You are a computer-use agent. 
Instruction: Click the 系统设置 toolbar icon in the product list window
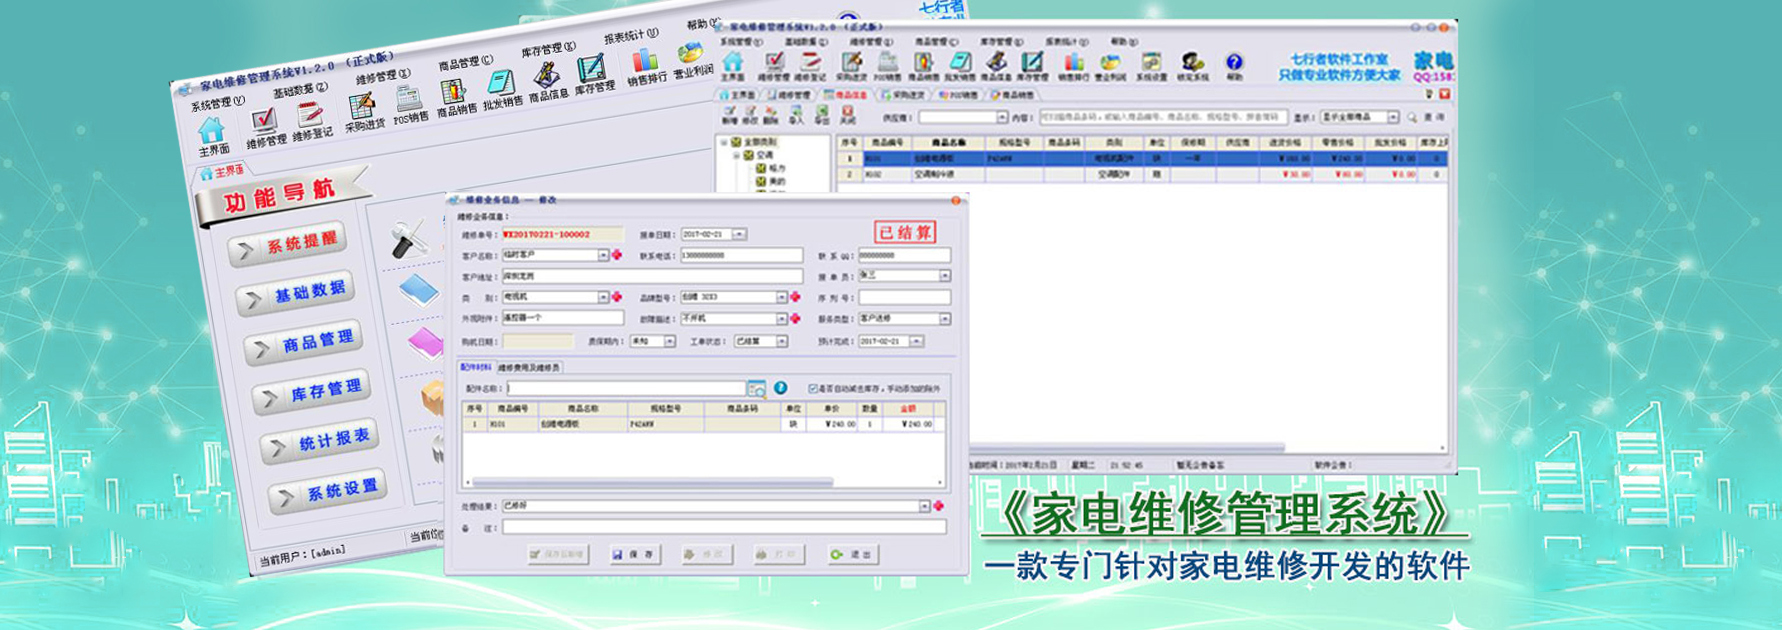click(1151, 62)
